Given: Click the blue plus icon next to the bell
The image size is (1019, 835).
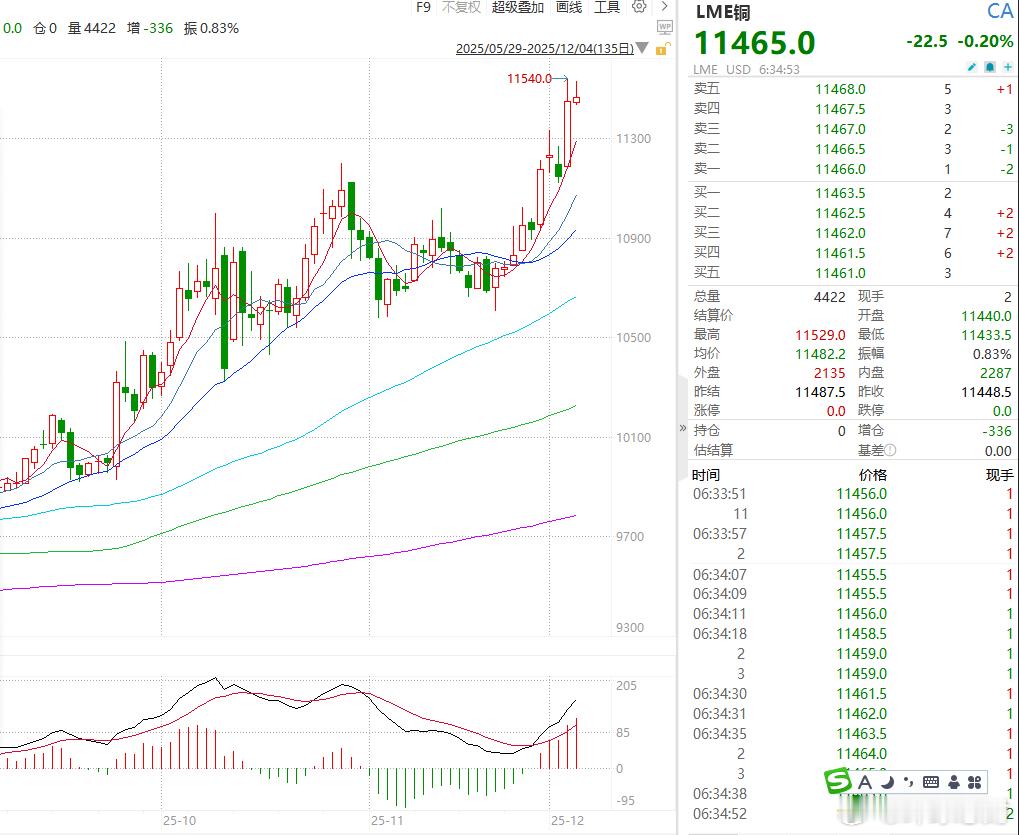Looking at the screenshot, I should (1008, 67).
